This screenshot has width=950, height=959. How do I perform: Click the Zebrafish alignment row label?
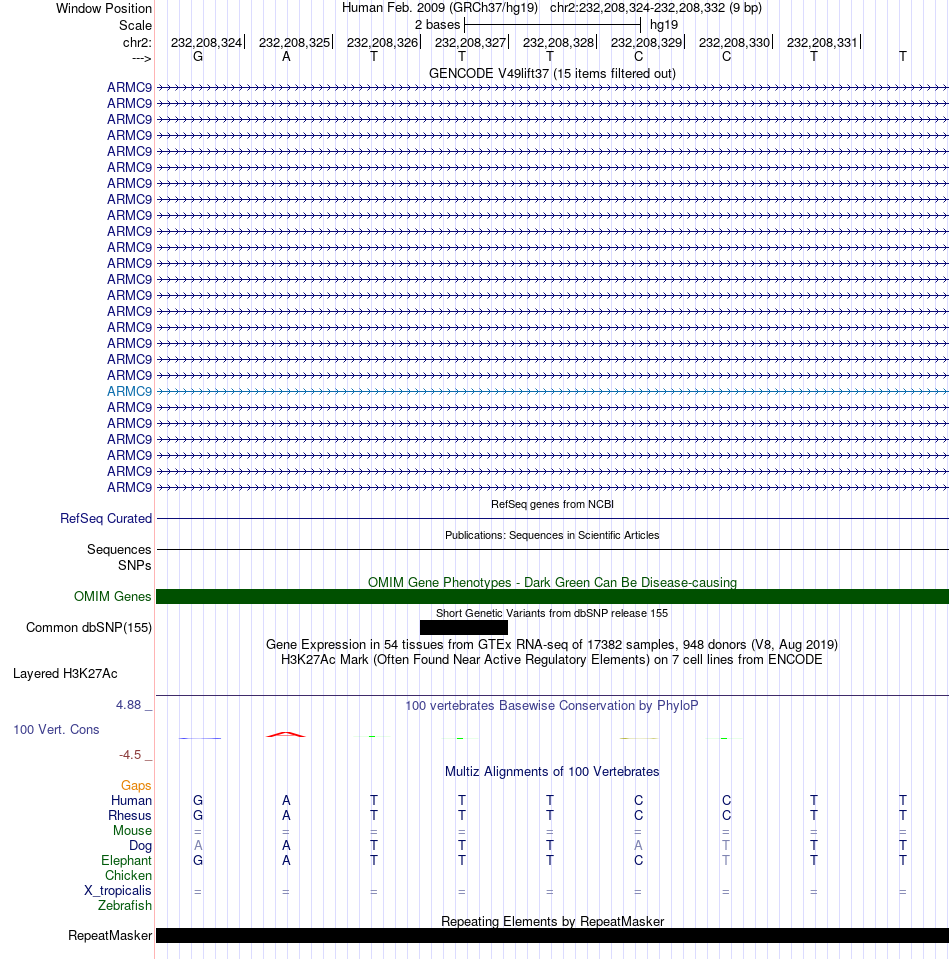click(125, 906)
